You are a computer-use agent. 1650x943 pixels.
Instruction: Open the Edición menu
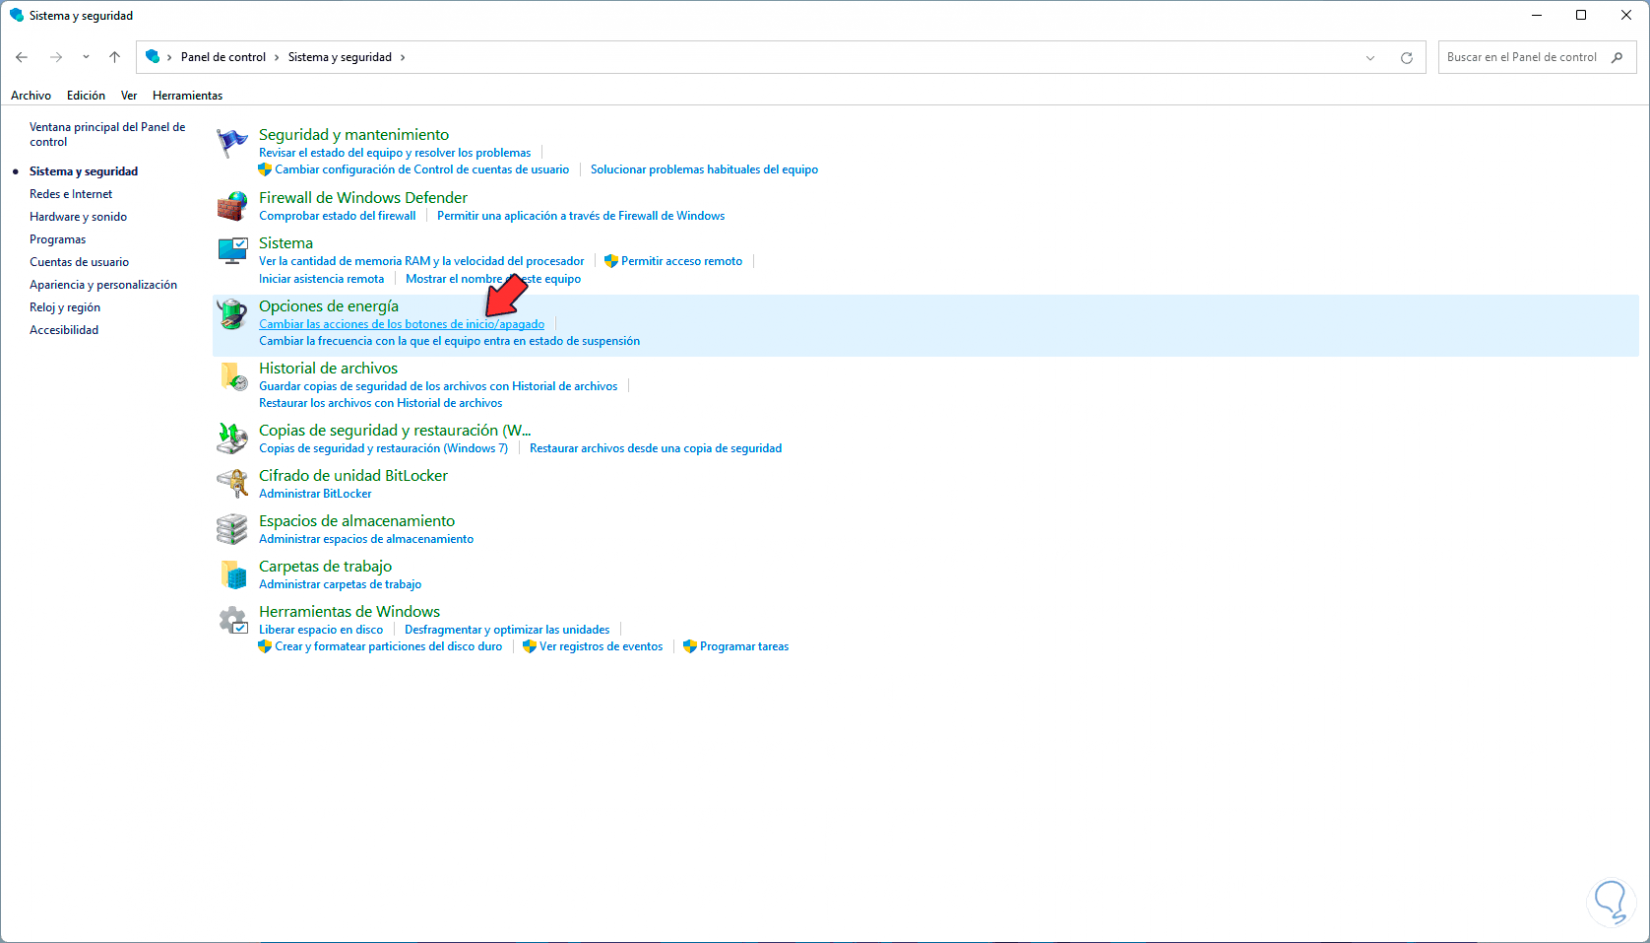coord(86,95)
